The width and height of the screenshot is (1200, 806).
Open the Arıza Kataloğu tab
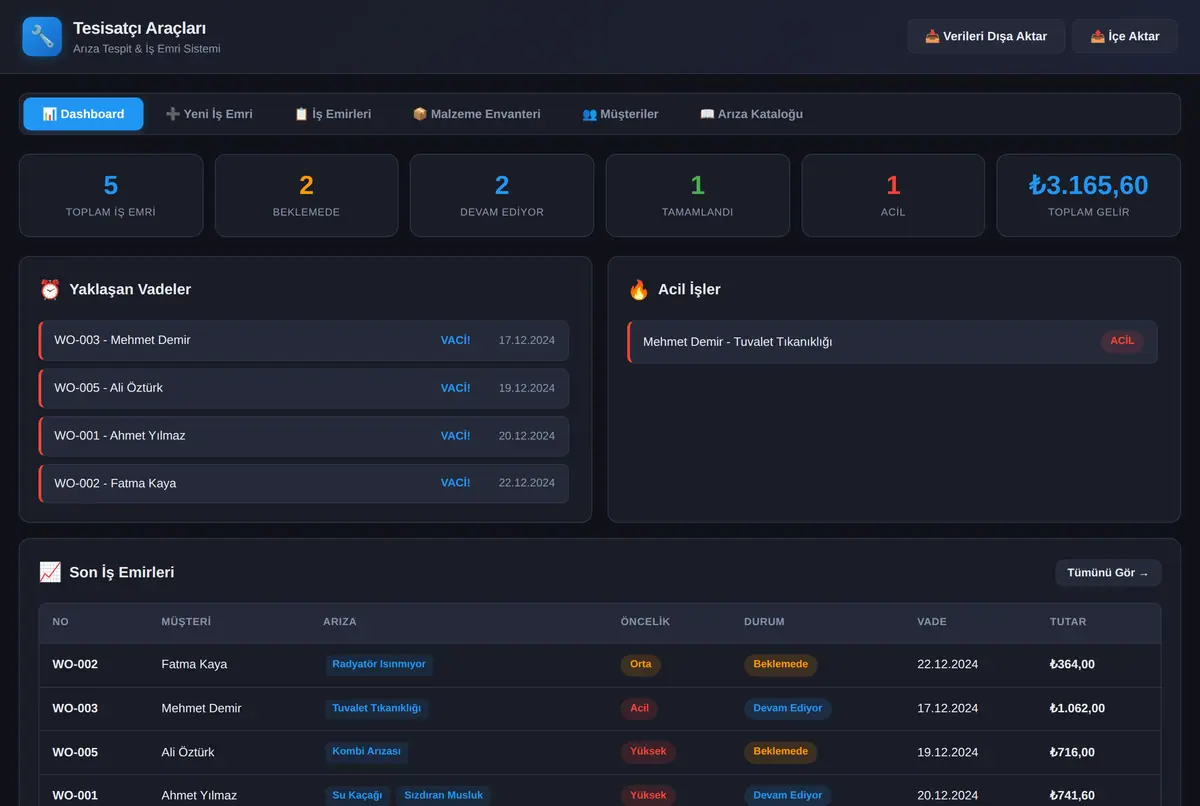click(x=752, y=114)
